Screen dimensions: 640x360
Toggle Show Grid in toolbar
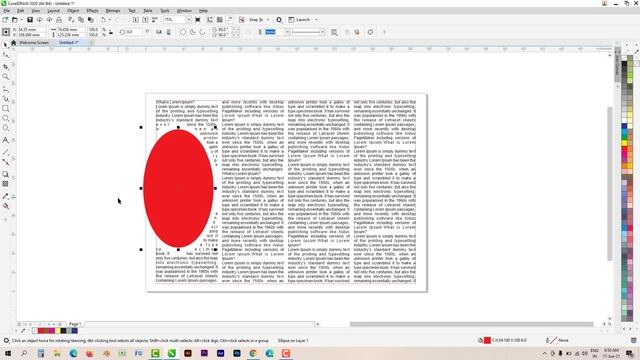220,20
